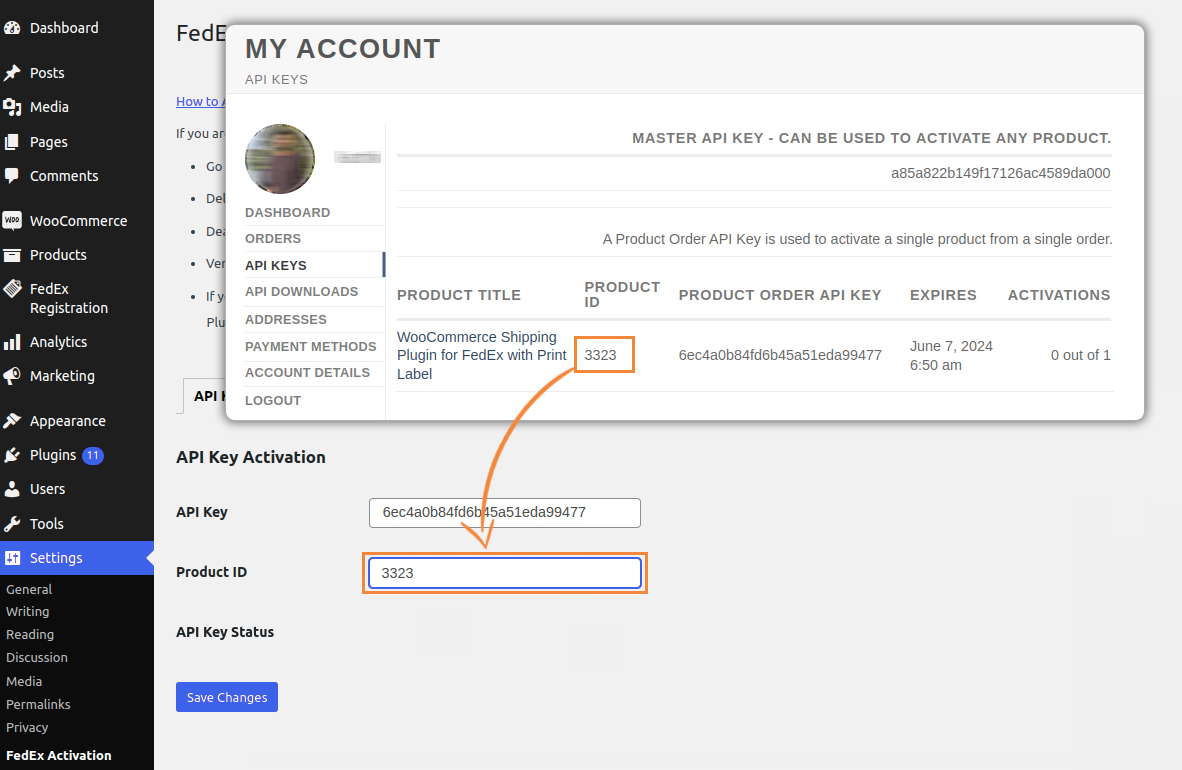Screen dimensions: 1182x770
Task: Click the Plugins plug icon
Action: [12, 455]
